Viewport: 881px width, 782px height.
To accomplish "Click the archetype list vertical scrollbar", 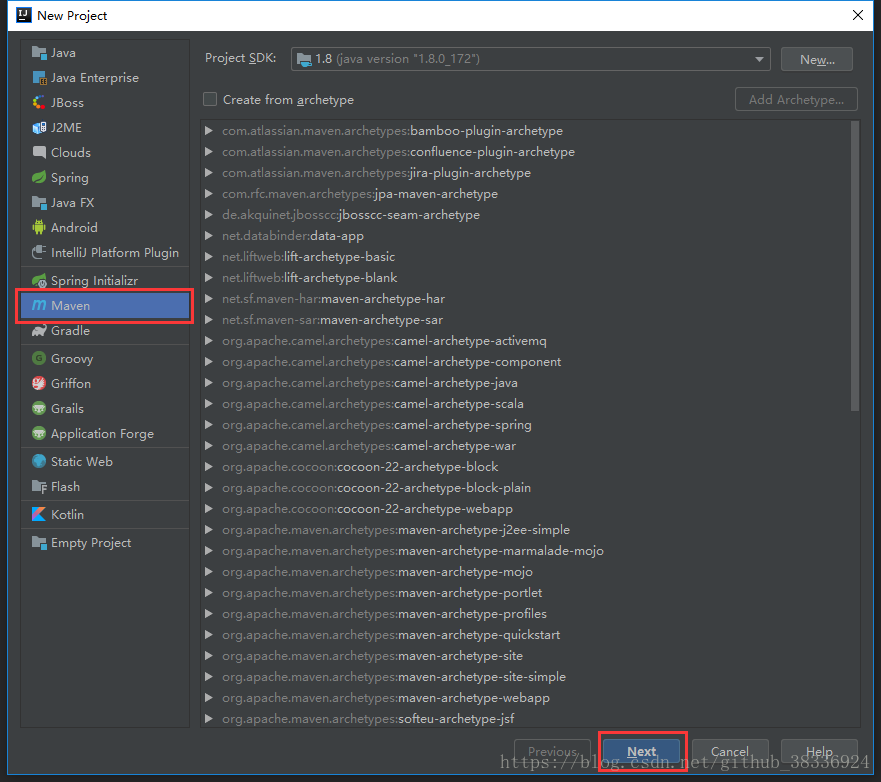I will [855, 266].
